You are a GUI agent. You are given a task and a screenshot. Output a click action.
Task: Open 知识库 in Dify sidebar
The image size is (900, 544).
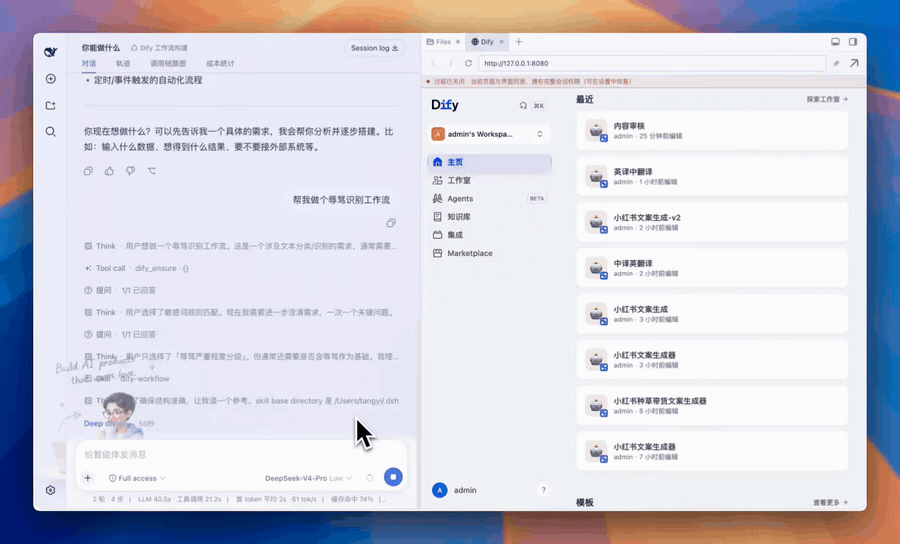489,217
